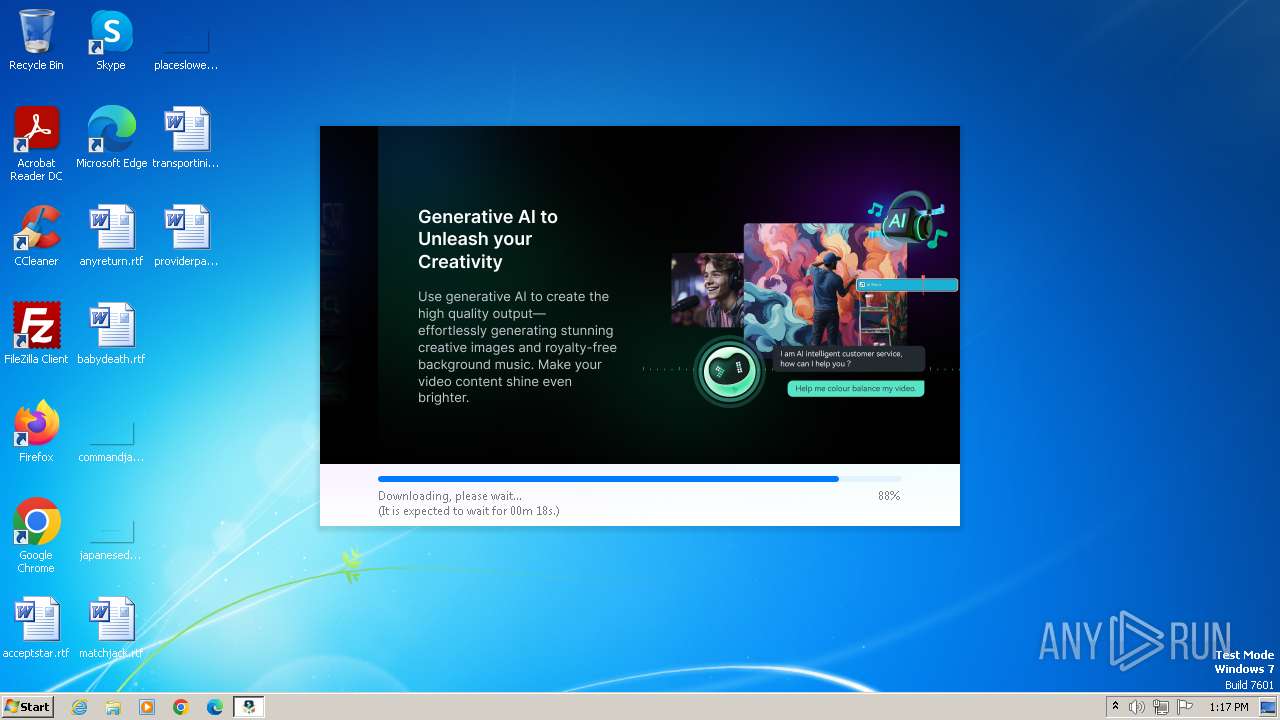Viewport: 1280px width, 720px height.
Task: Open the Windows Start menu
Action: 27,706
